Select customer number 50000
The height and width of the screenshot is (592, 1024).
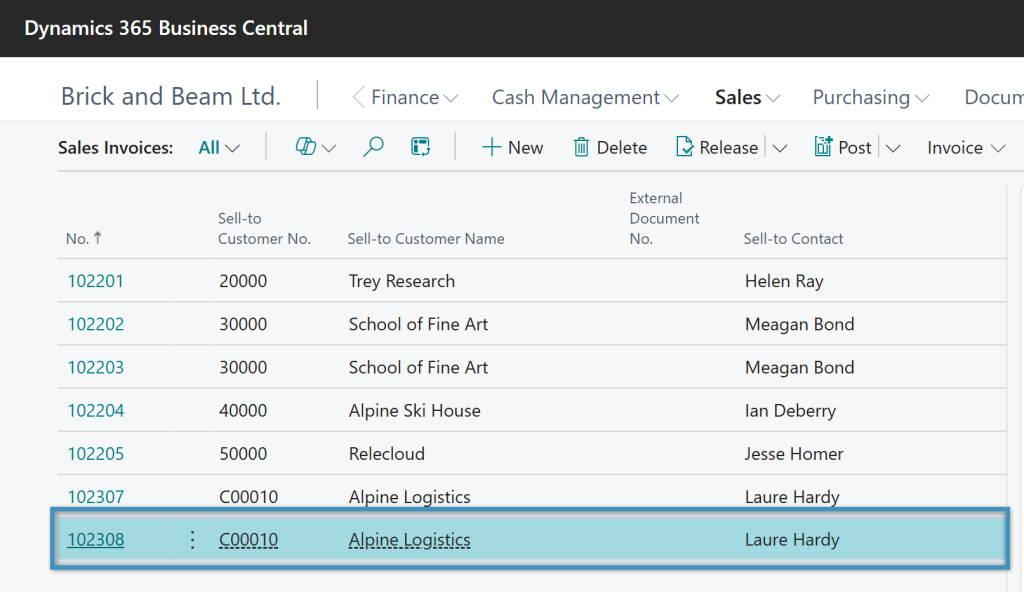243,453
